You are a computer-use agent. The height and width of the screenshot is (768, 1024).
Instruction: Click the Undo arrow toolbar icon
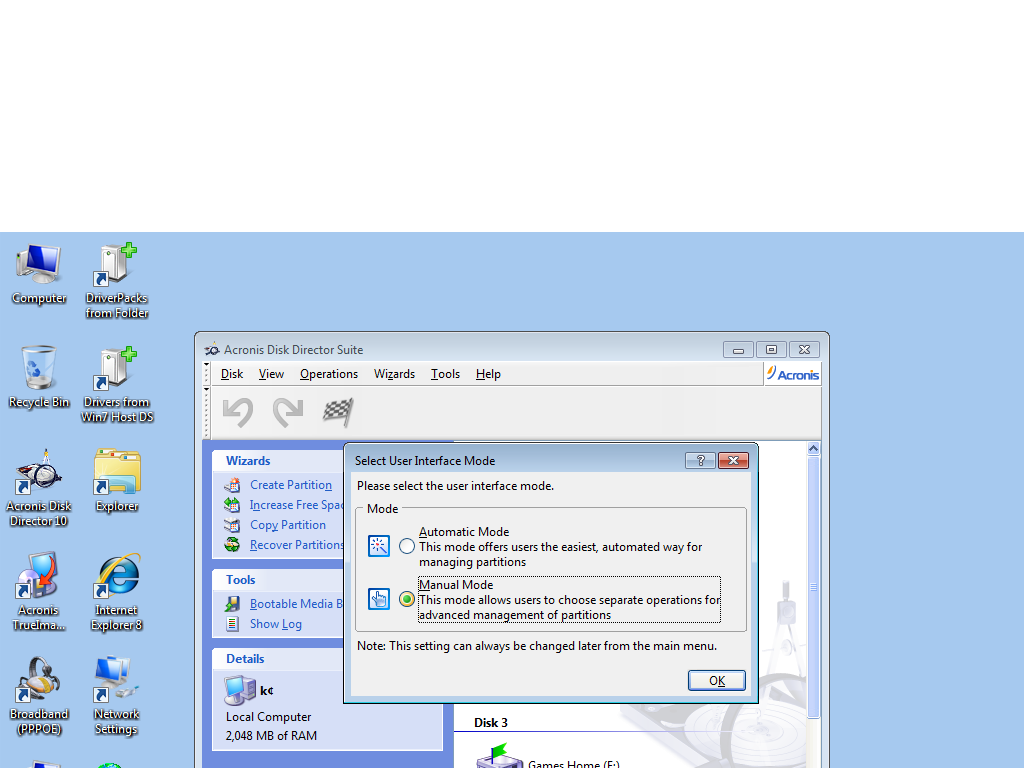click(238, 412)
